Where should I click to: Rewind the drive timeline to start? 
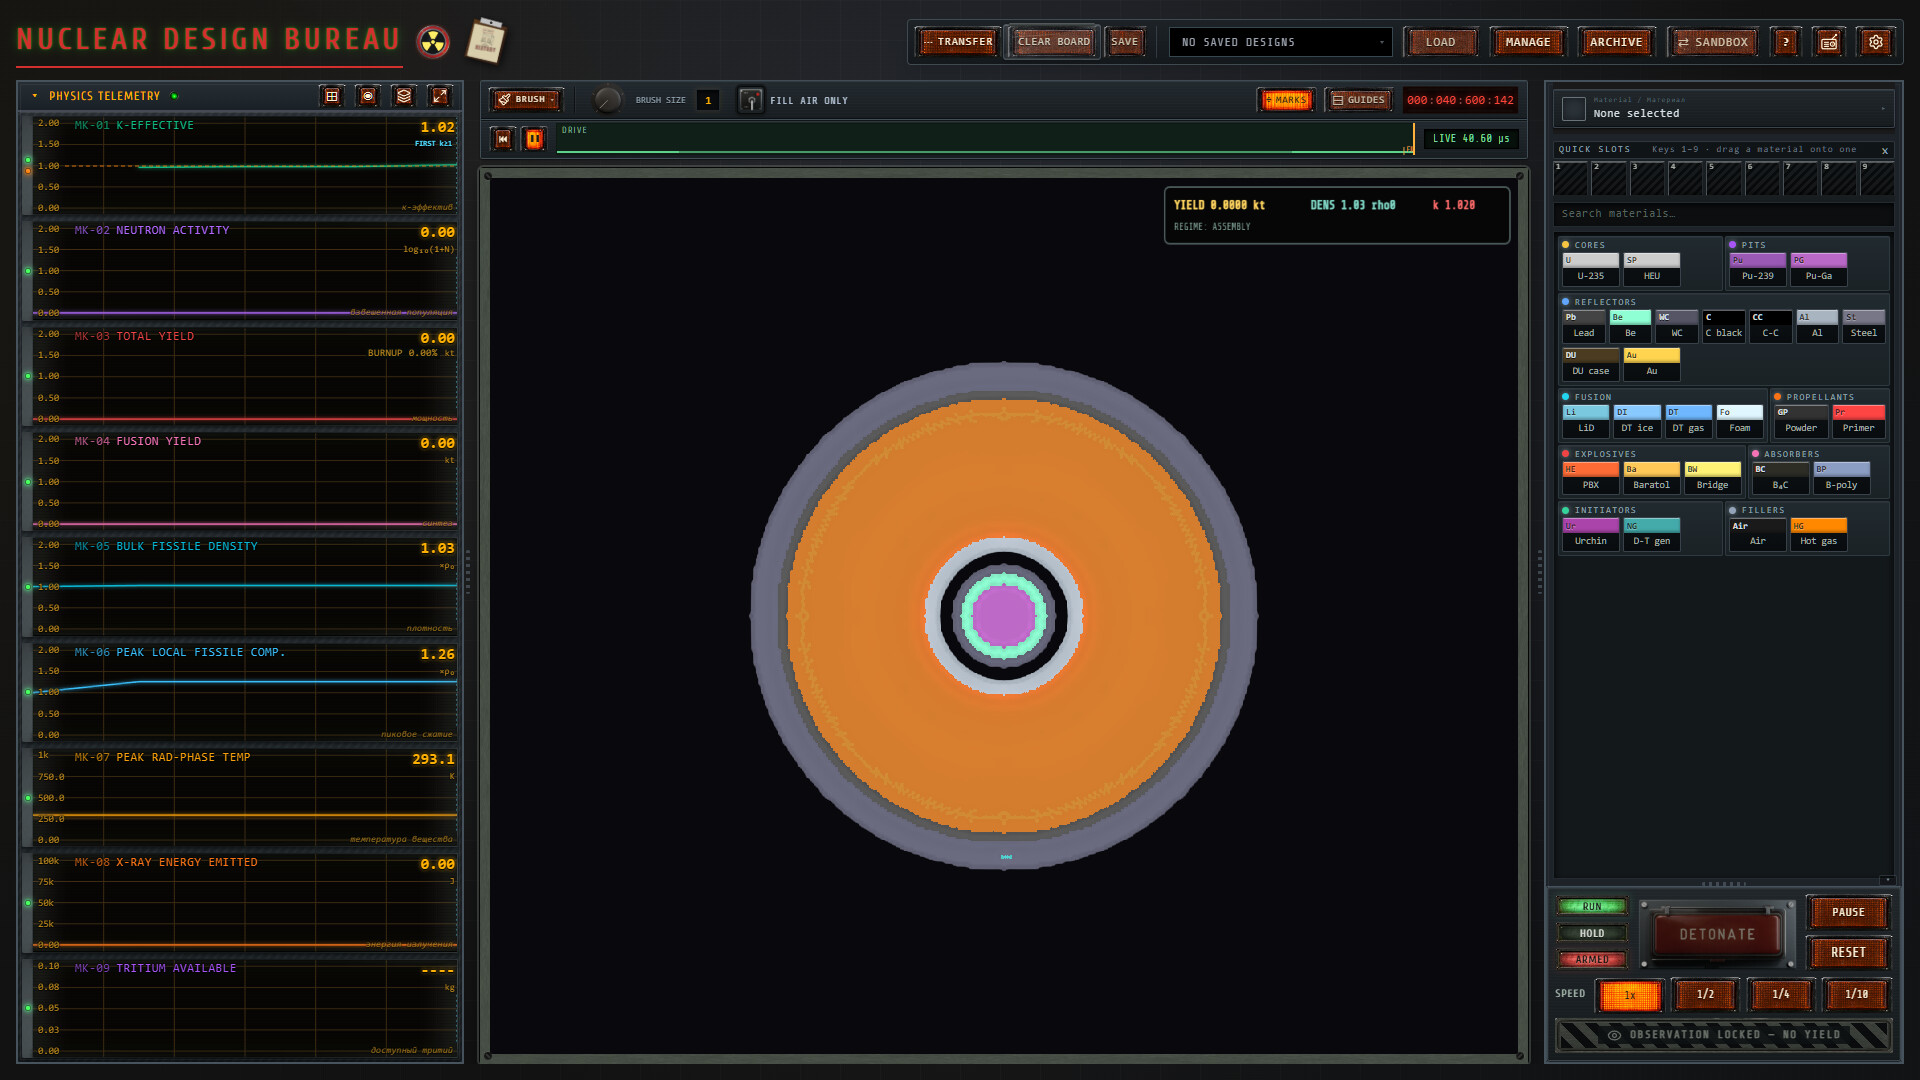tap(503, 139)
